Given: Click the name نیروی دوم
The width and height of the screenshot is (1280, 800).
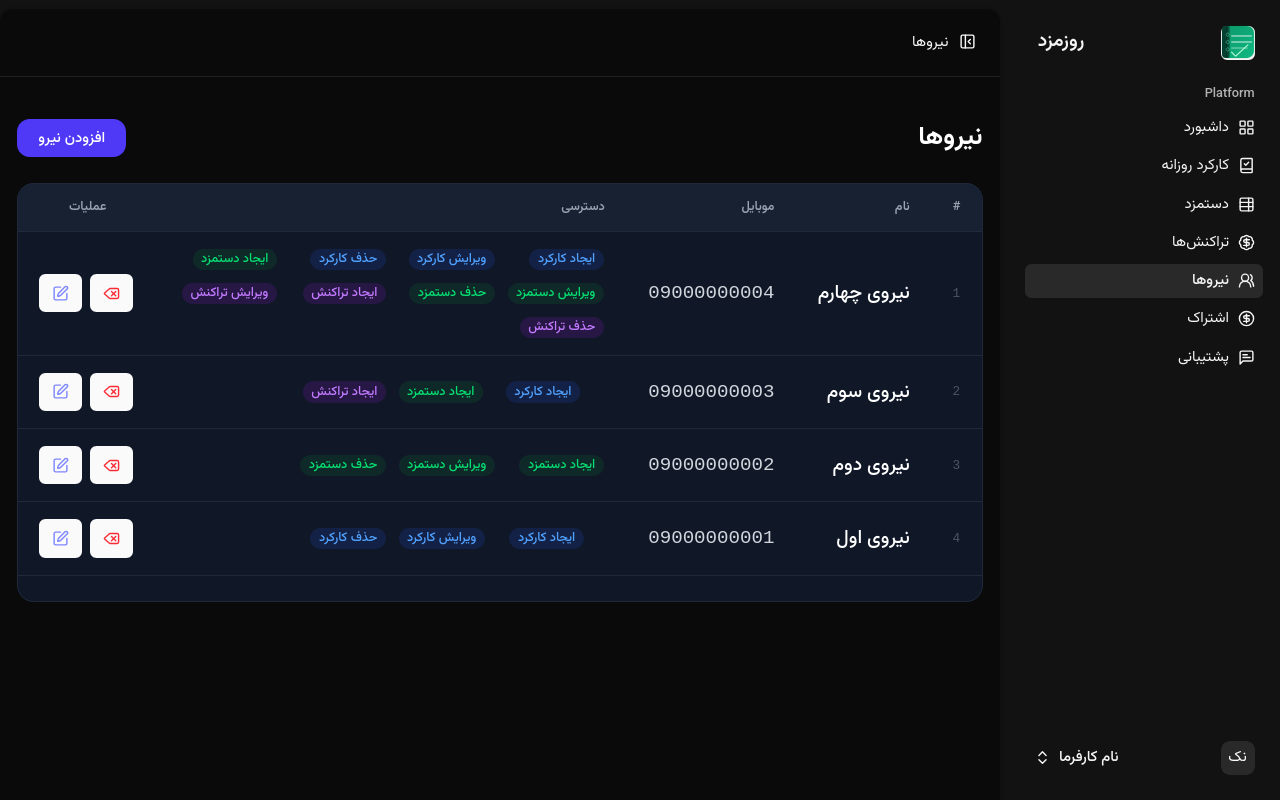Looking at the screenshot, I should tap(871, 465).
